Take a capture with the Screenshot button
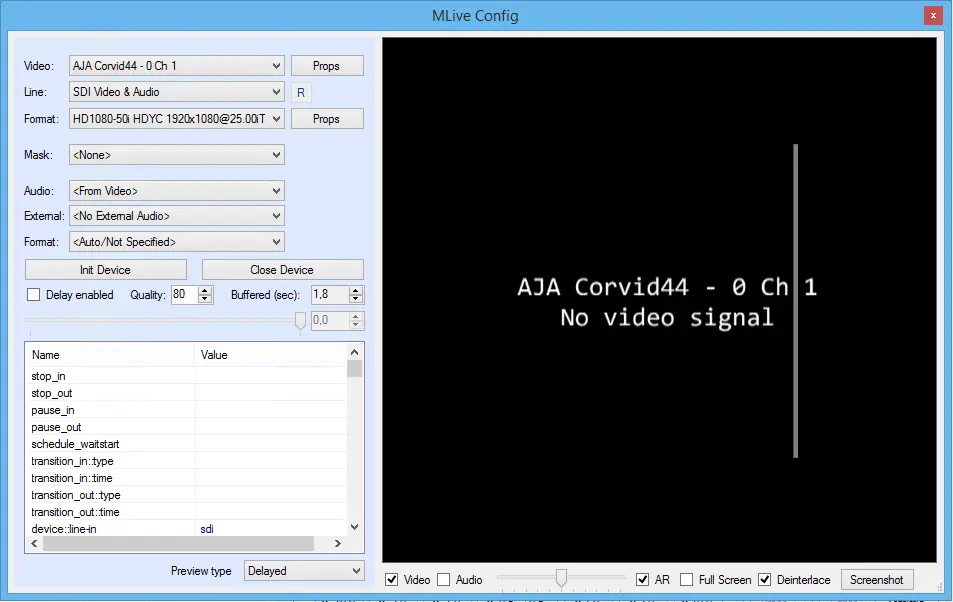Screen dimensions: 953x602 [x=876, y=580]
